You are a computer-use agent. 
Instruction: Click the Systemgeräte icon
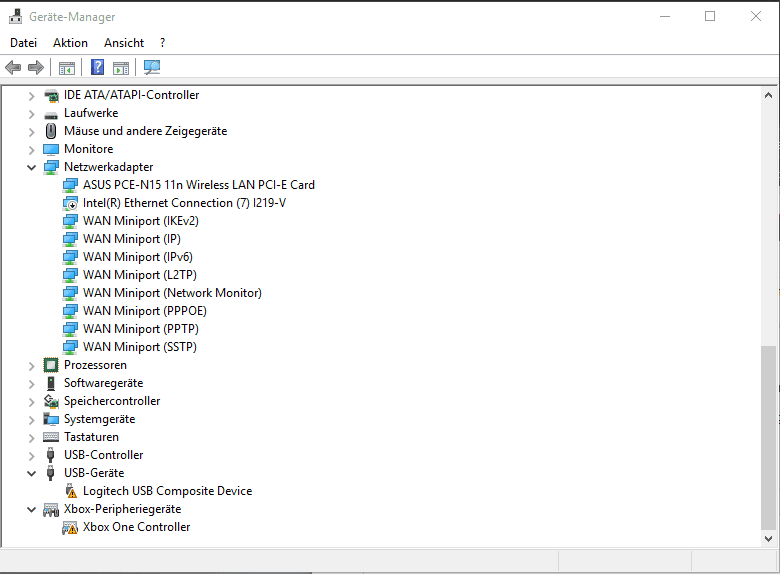(x=51, y=419)
